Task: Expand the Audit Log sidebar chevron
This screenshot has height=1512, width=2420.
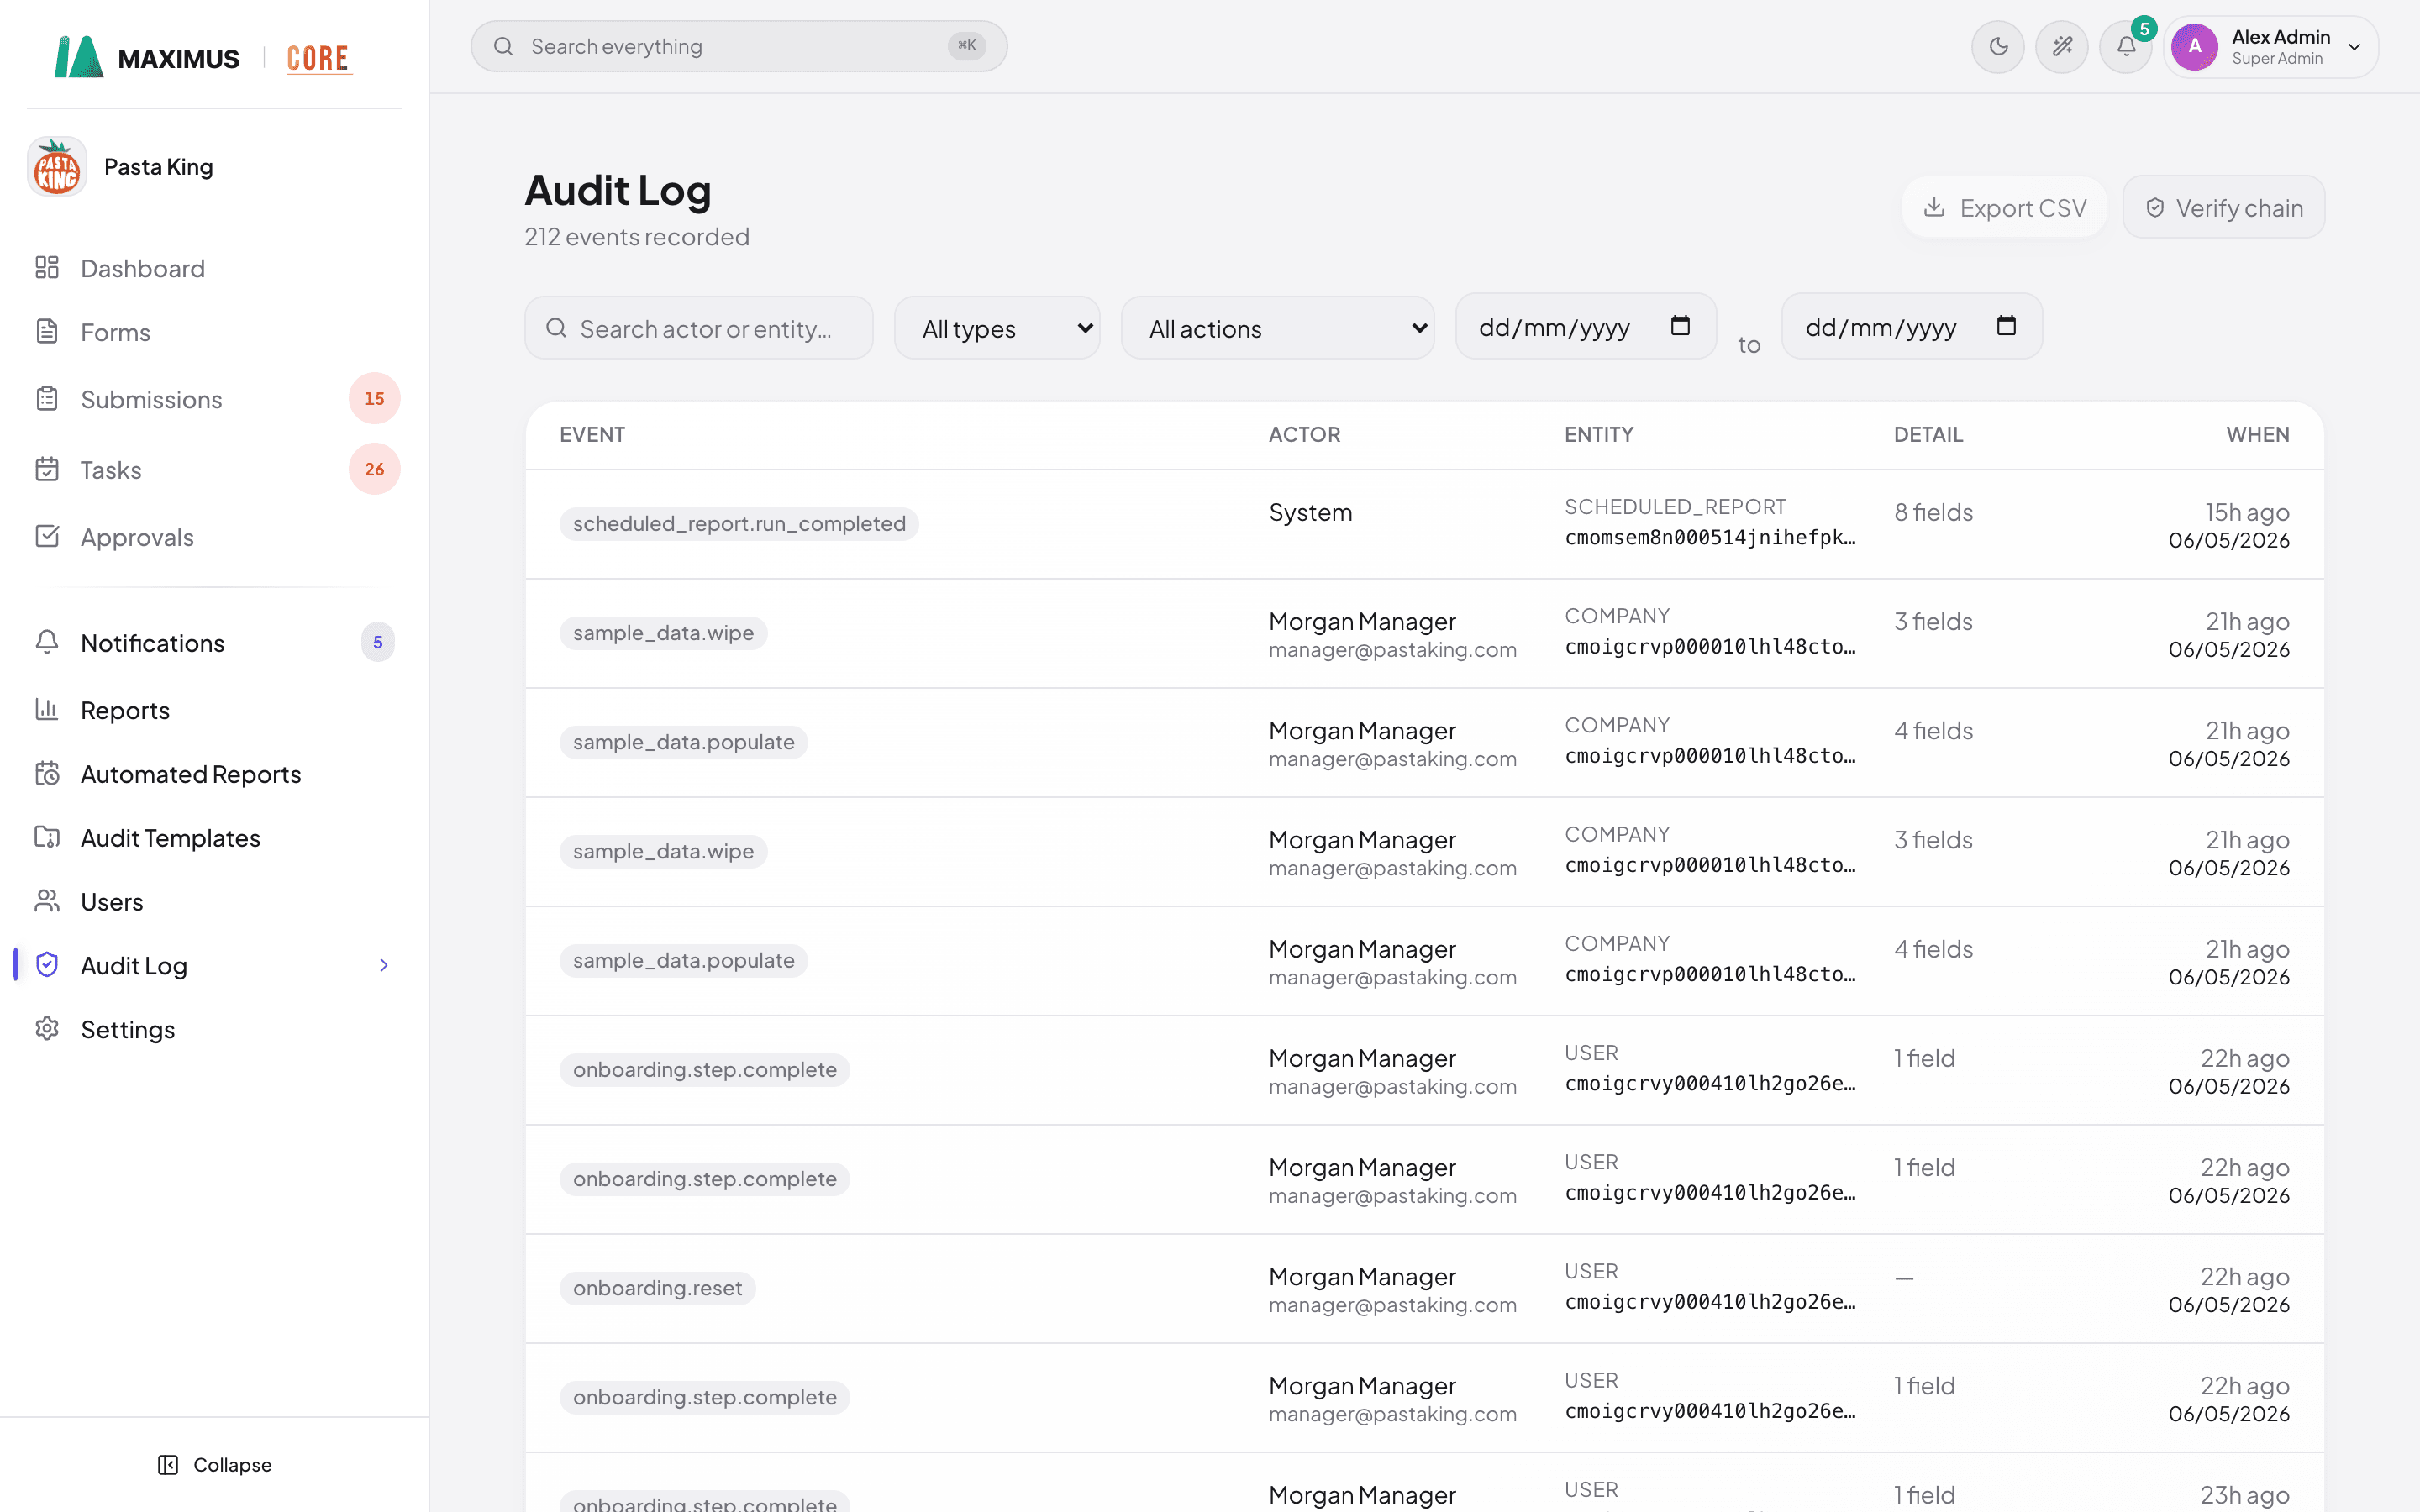Action: (x=384, y=965)
